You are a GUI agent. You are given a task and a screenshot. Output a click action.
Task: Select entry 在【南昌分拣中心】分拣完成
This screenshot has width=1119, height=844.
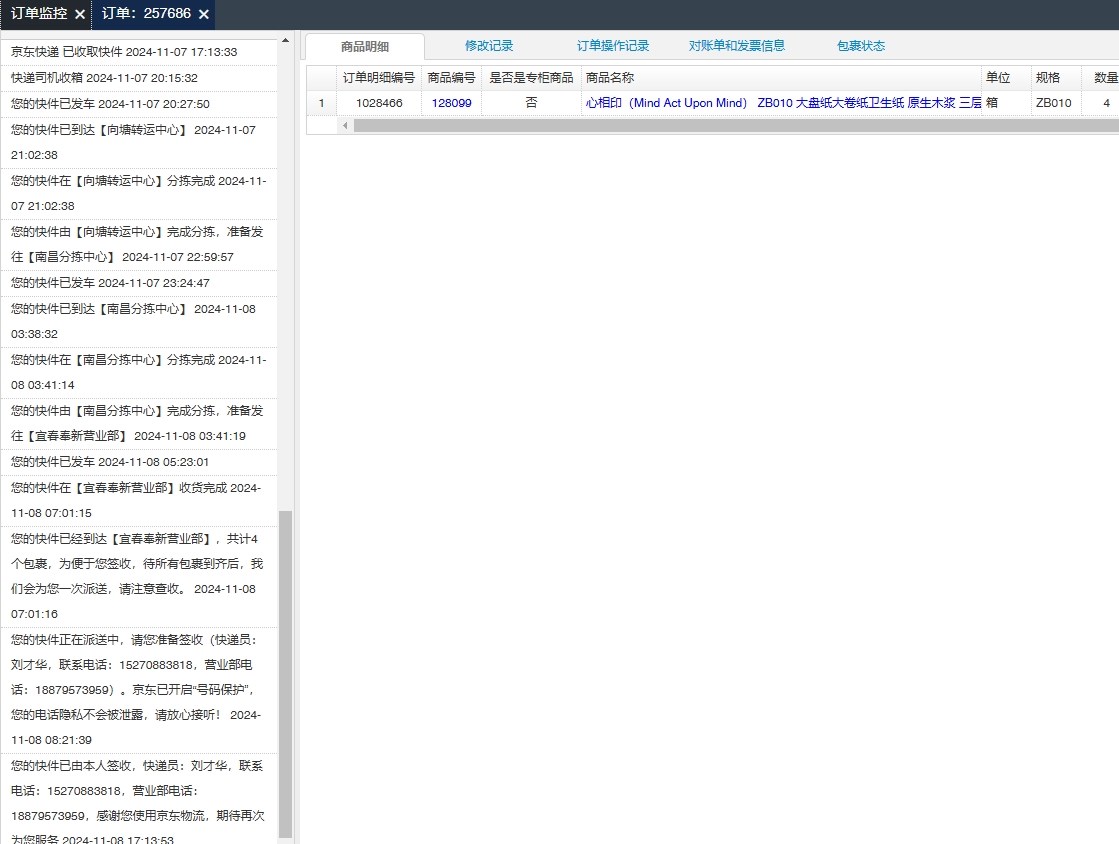[139, 372]
